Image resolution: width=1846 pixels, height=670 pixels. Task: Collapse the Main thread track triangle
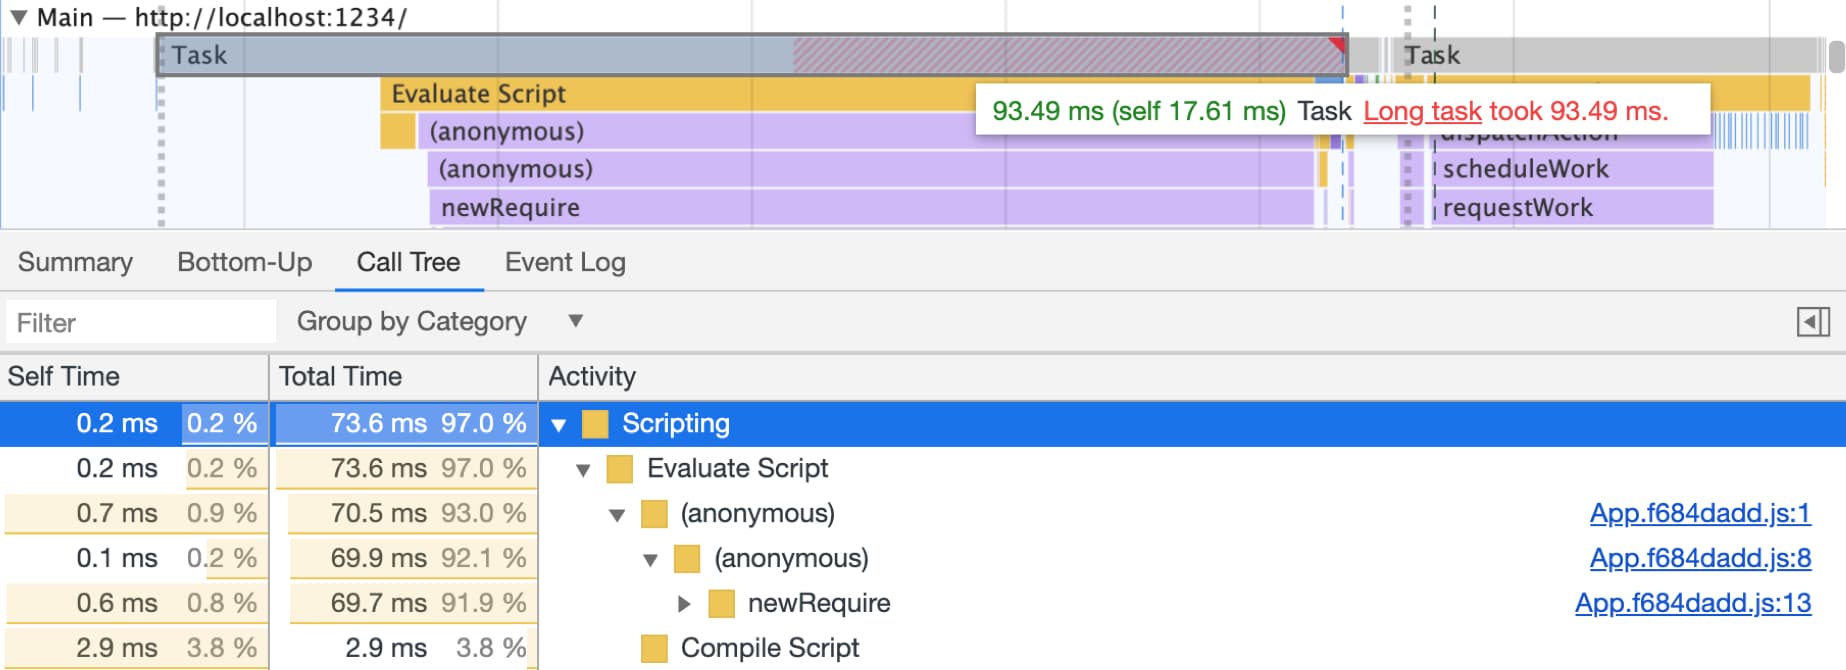pos(18,17)
